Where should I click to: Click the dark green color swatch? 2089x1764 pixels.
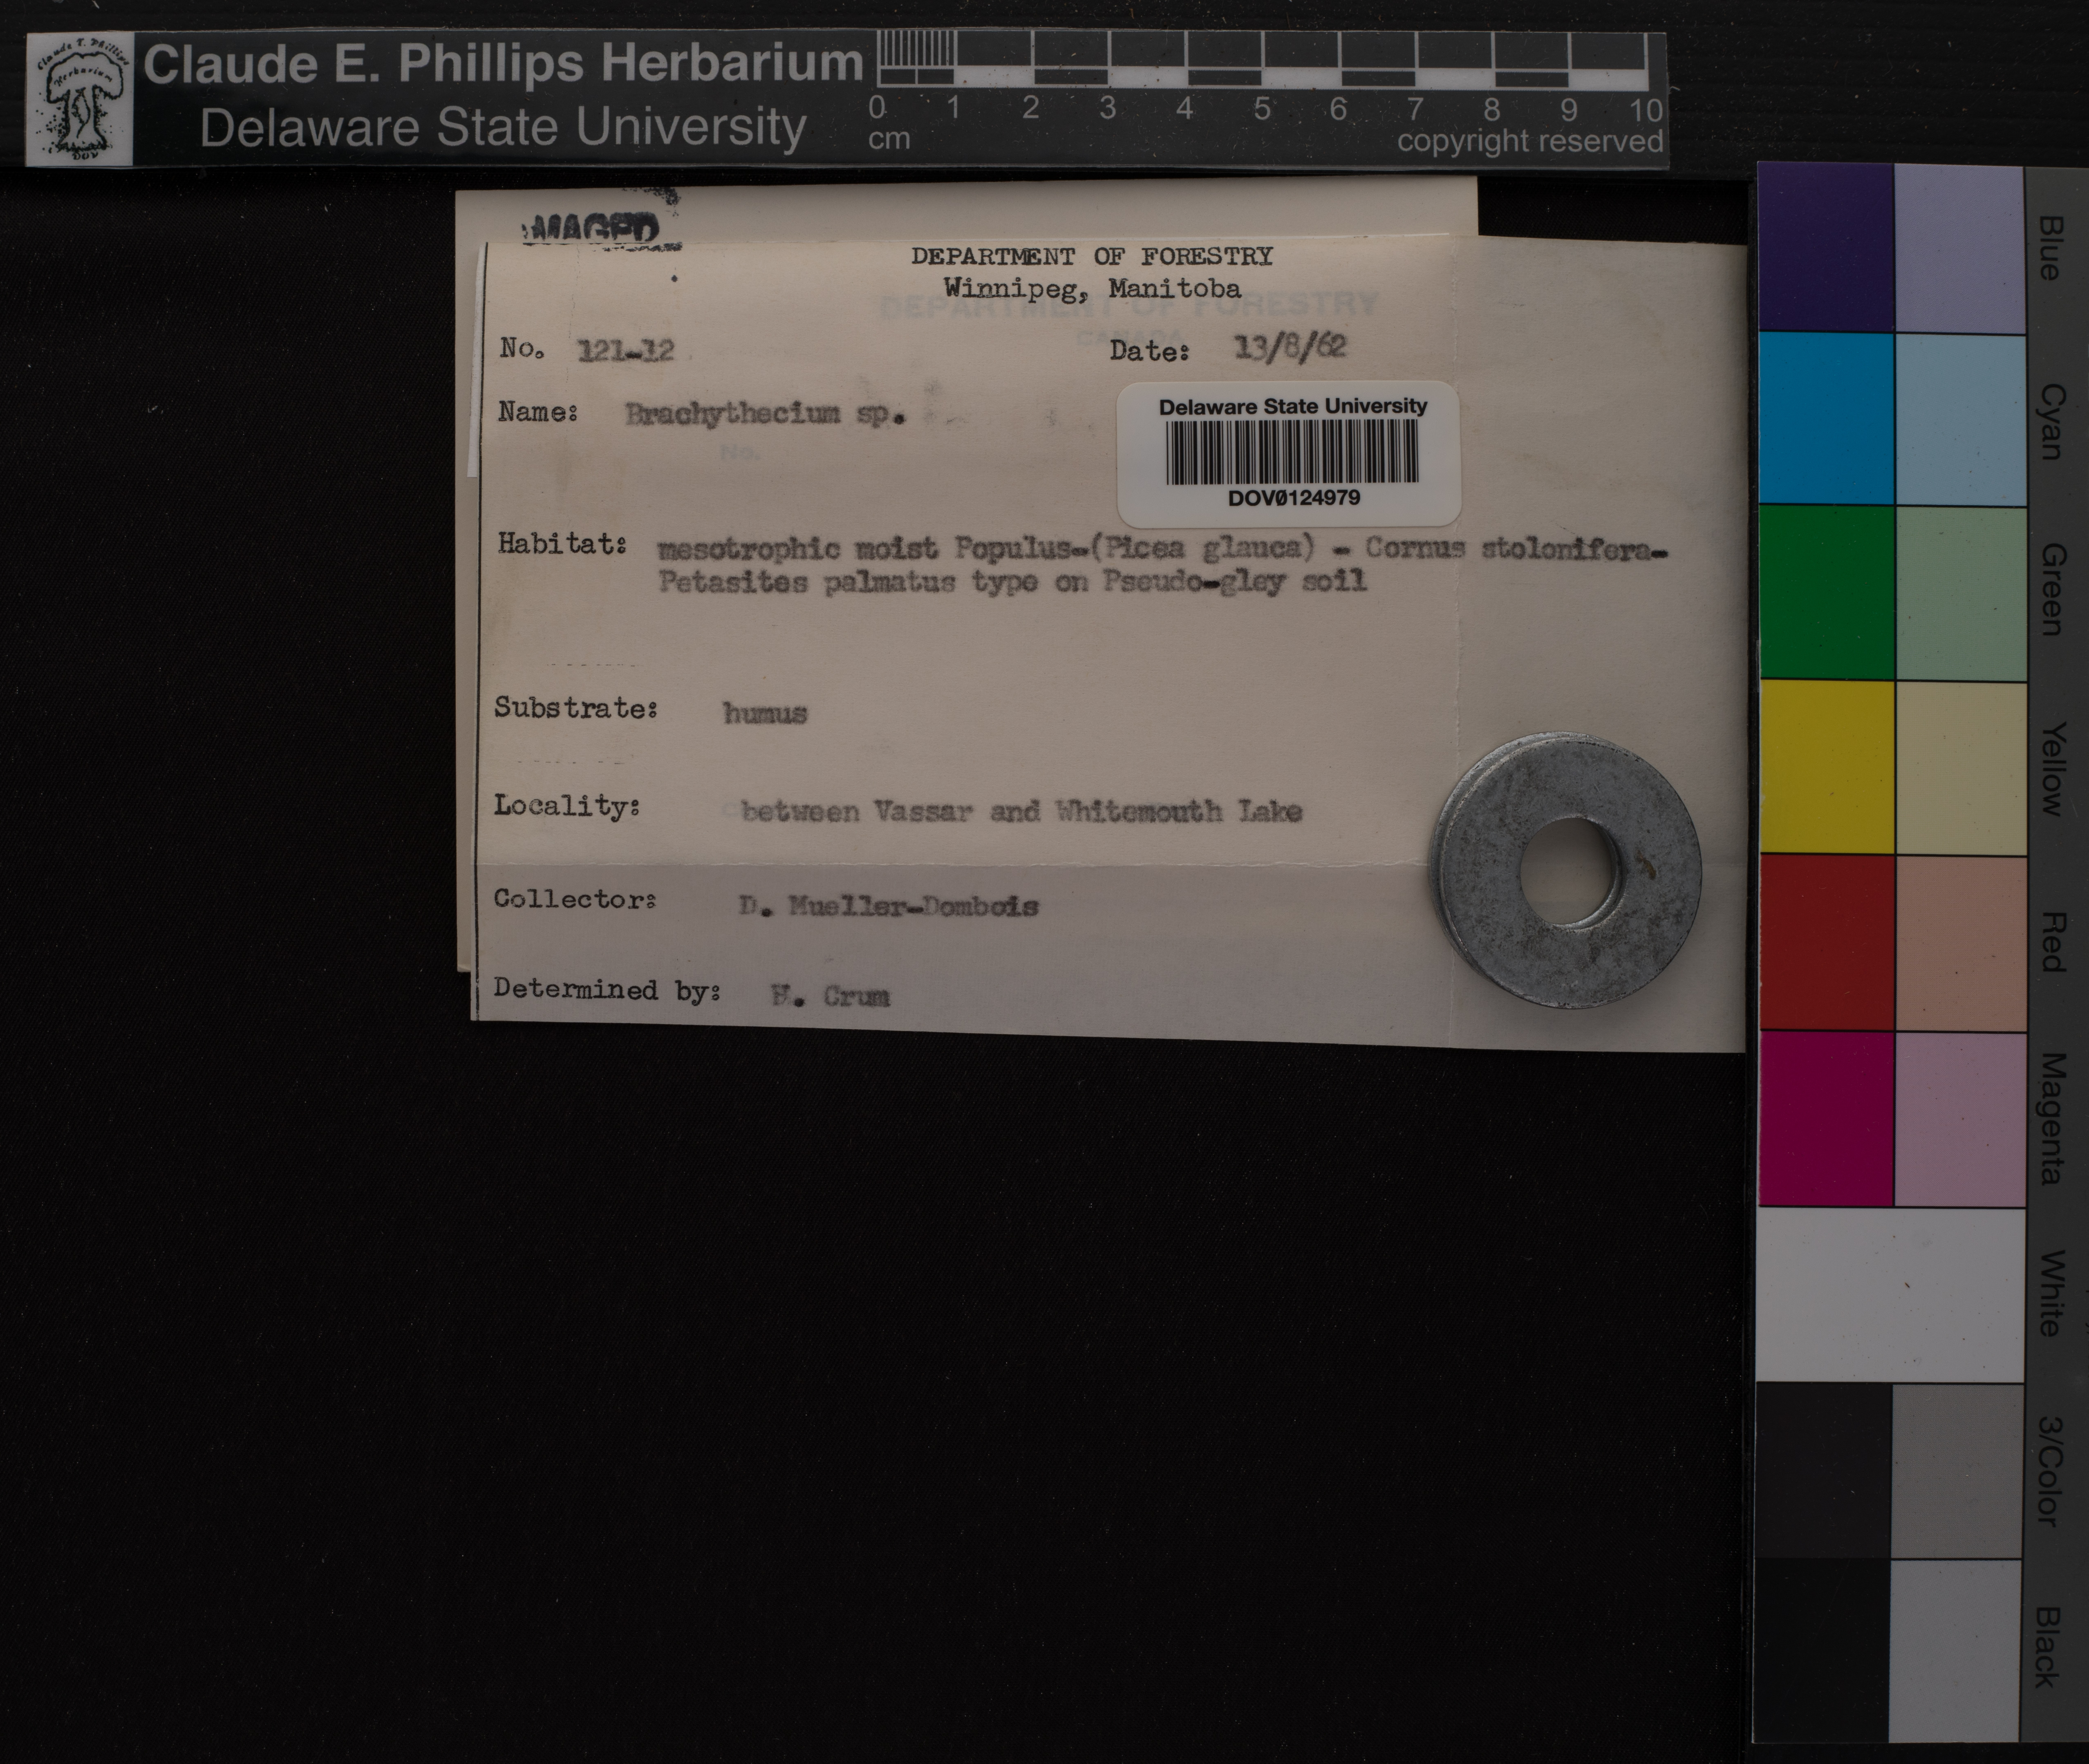click(1825, 593)
